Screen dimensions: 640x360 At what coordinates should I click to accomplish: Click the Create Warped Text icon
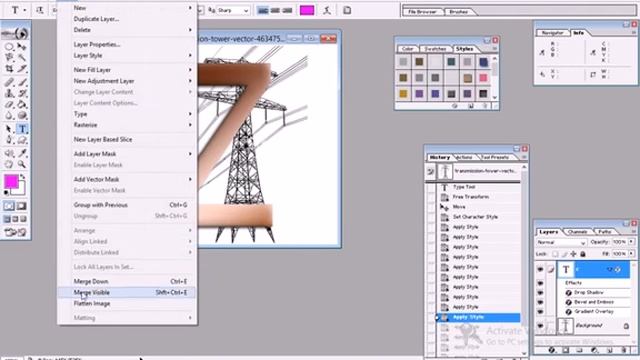327,11
